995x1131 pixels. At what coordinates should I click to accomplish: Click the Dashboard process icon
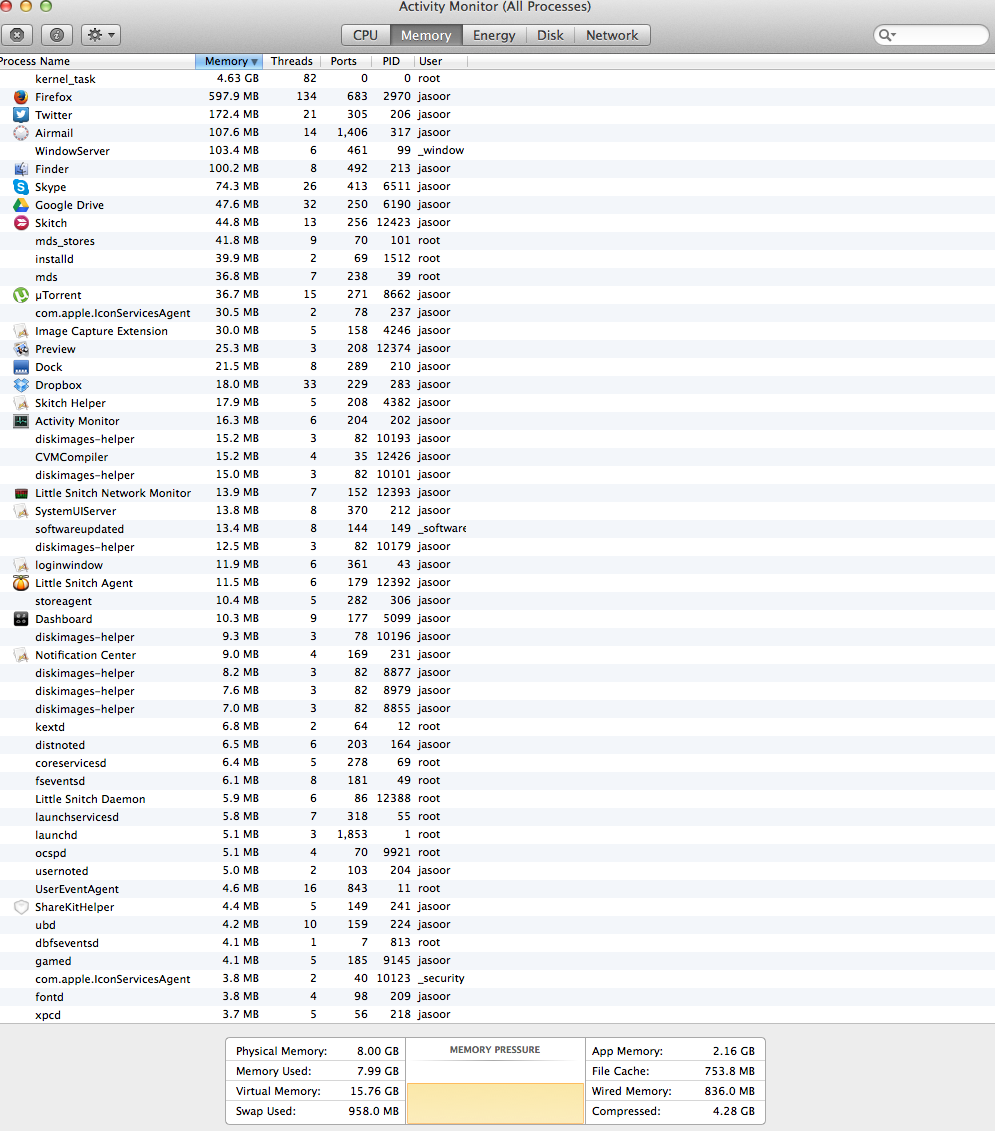click(x=21, y=619)
